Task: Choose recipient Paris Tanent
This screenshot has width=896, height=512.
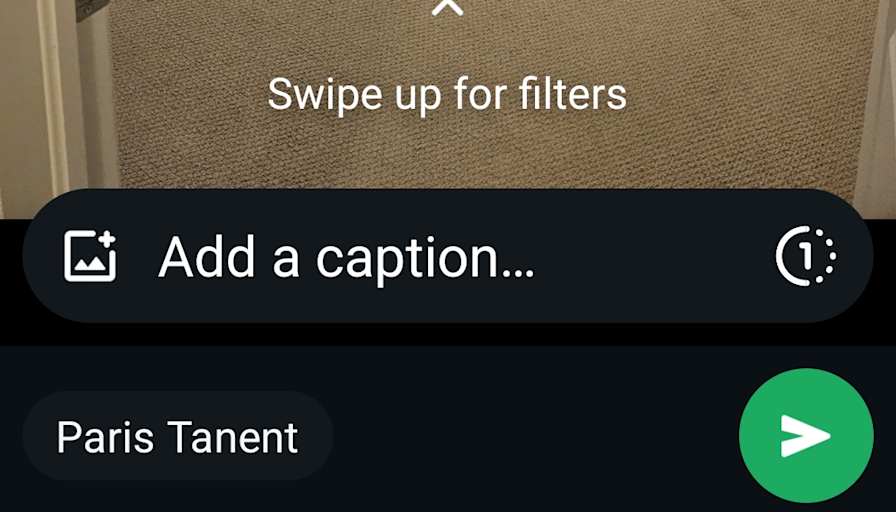Action: (x=178, y=437)
